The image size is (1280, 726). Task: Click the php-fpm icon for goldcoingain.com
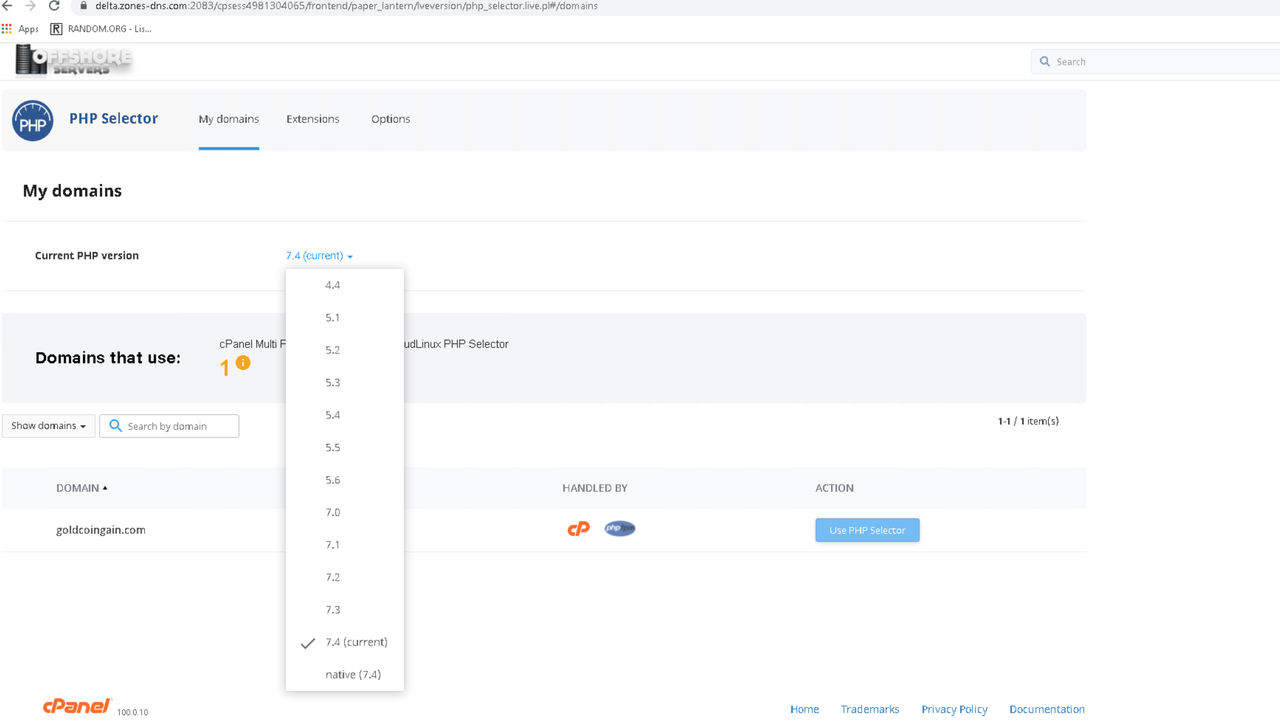point(619,528)
